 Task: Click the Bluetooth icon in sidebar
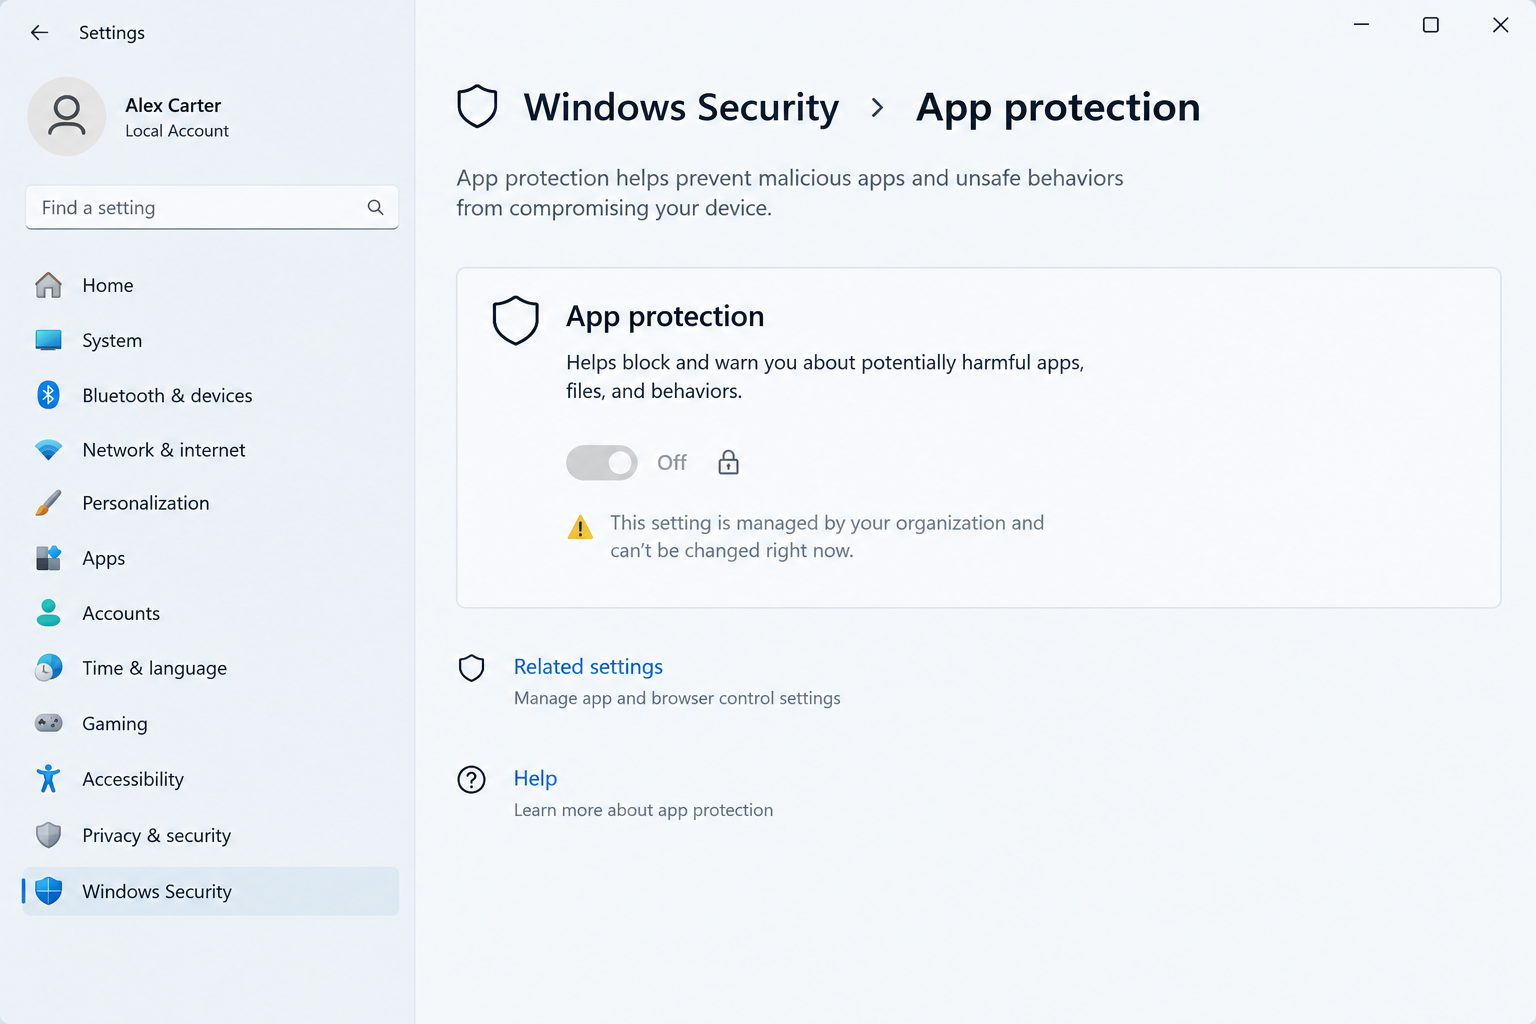click(x=48, y=395)
